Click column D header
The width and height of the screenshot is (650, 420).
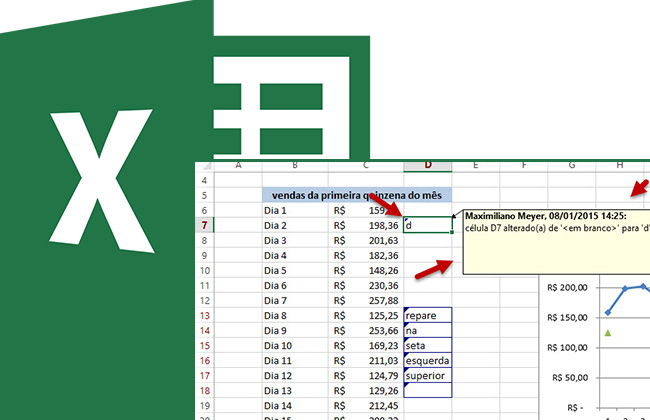428,165
